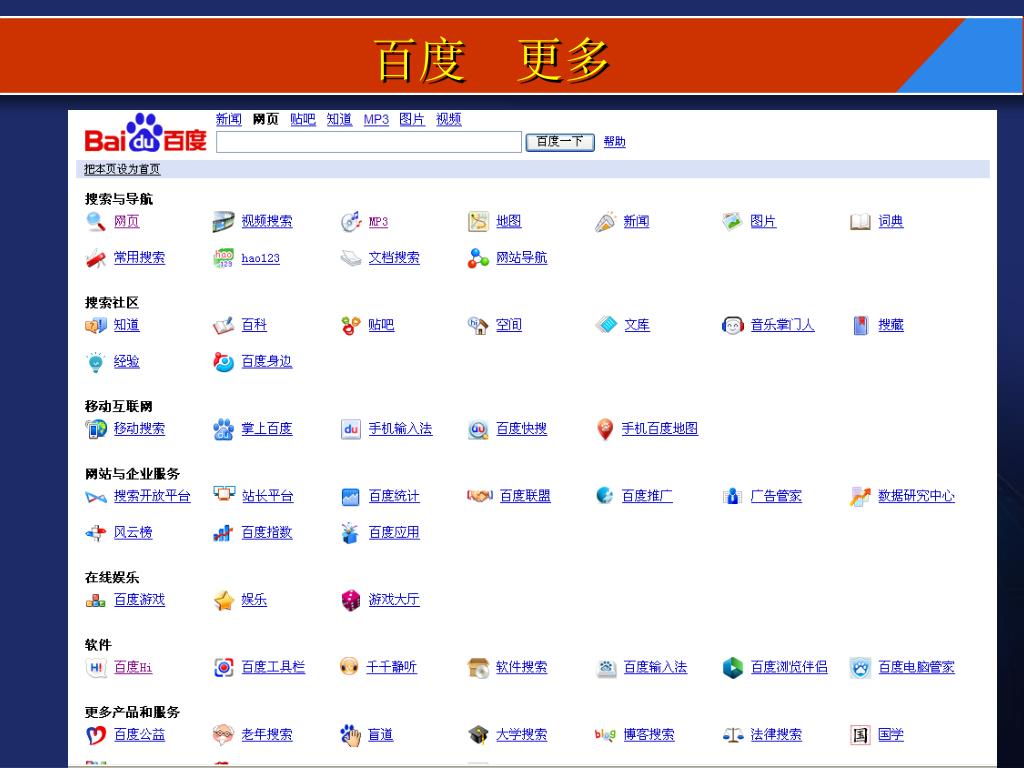This screenshot has width=1024, height=768.
Task: Click the 百度一下 search button
Action: point(560,142)
